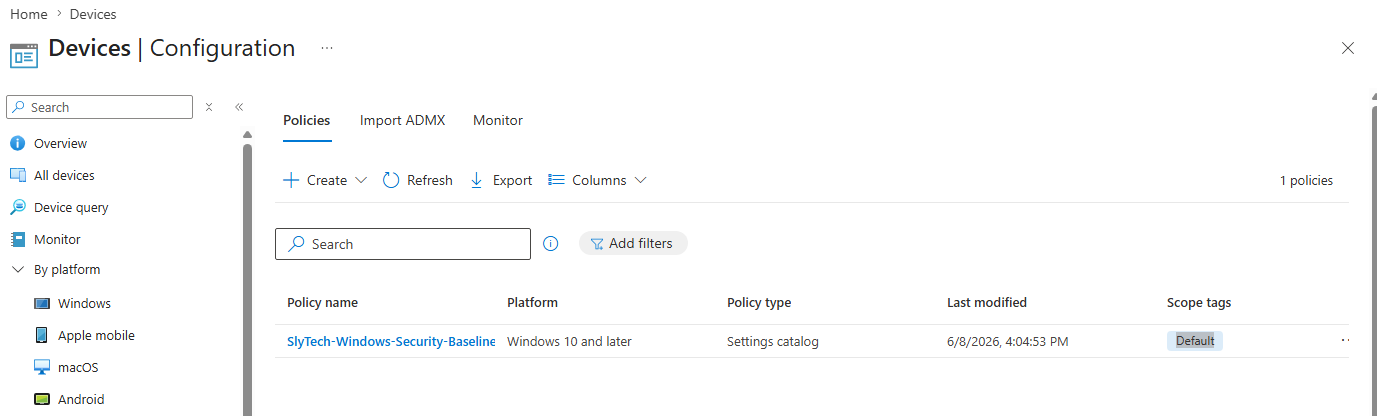Open SlyTech-Windows-Security-Baseline policy

point(391,341)
